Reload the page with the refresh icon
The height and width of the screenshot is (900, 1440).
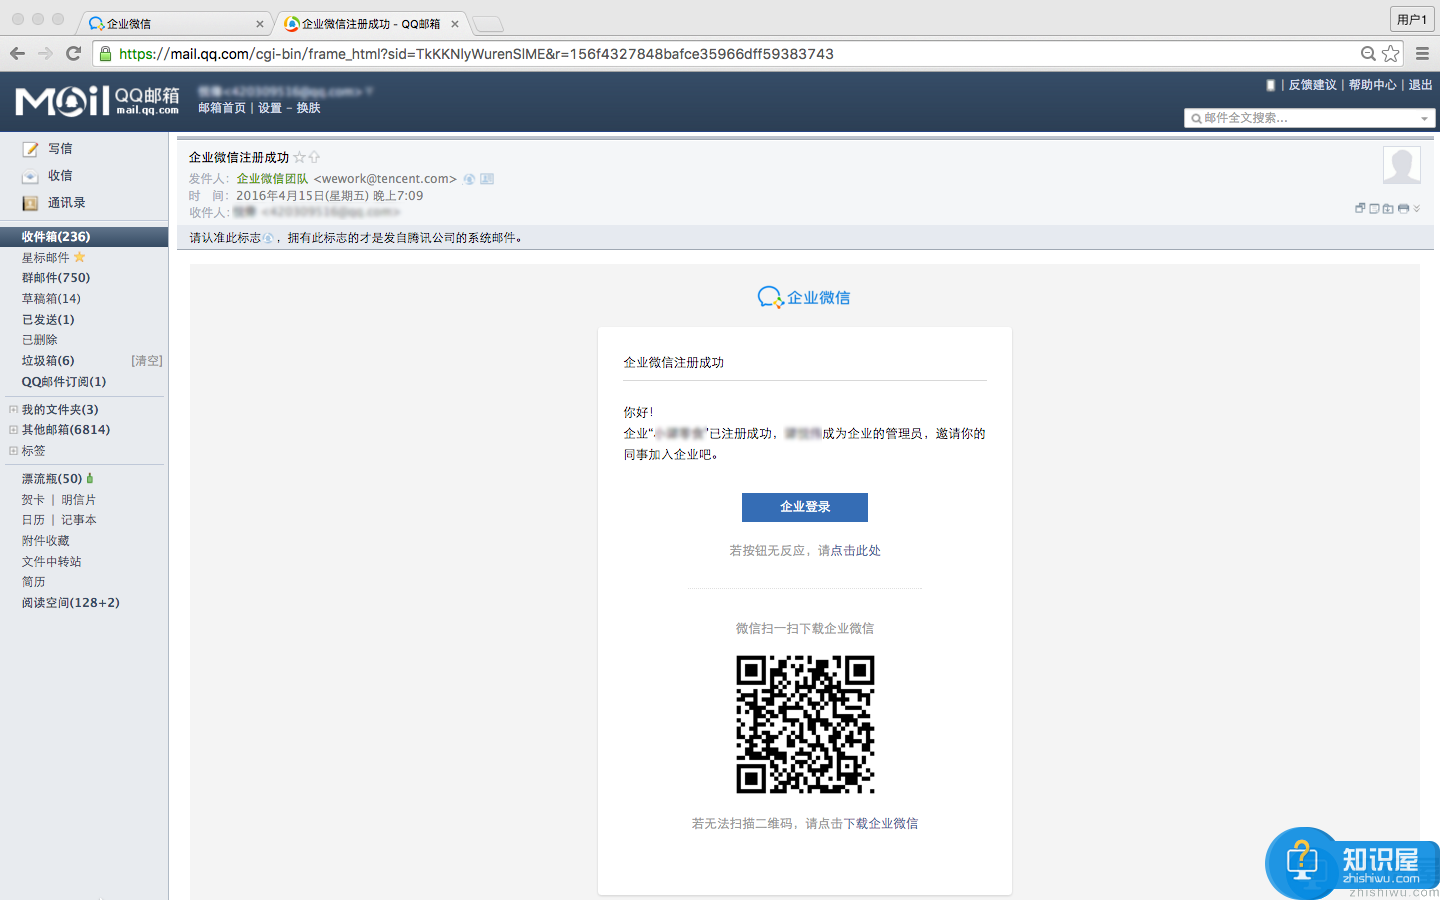coord(73,53)
